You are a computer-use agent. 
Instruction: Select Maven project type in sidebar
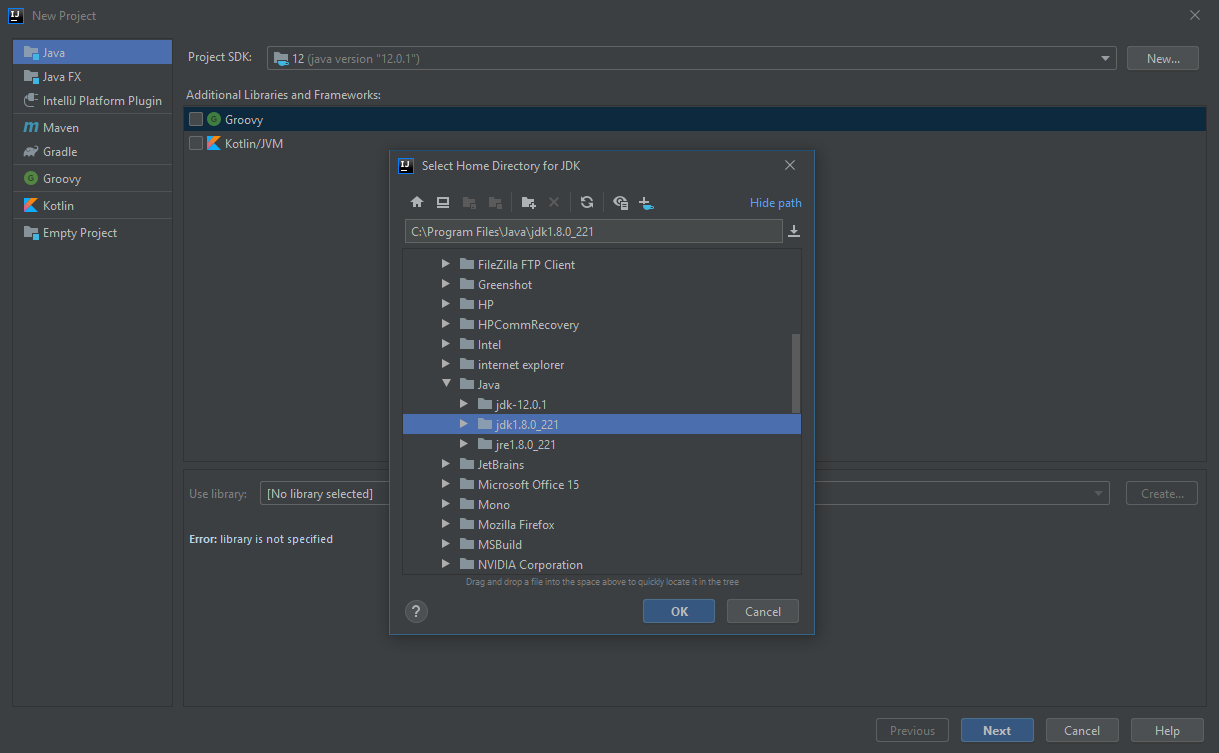pyautogui.click(x=60, y=128)
